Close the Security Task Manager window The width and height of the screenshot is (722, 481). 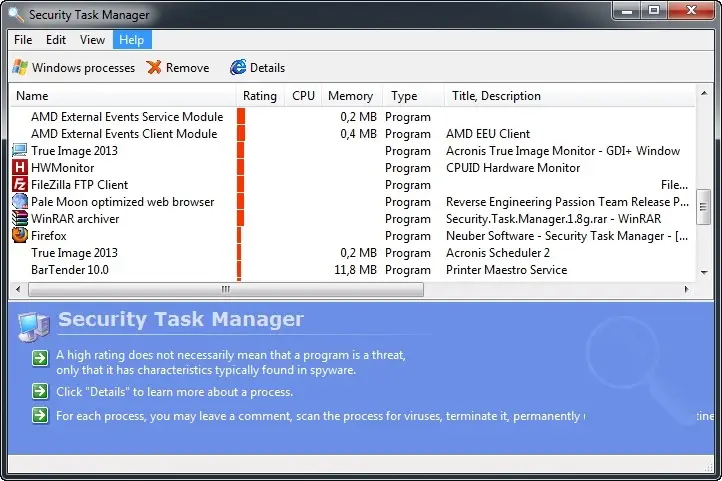pyautogui.click(x=691, y=11)
